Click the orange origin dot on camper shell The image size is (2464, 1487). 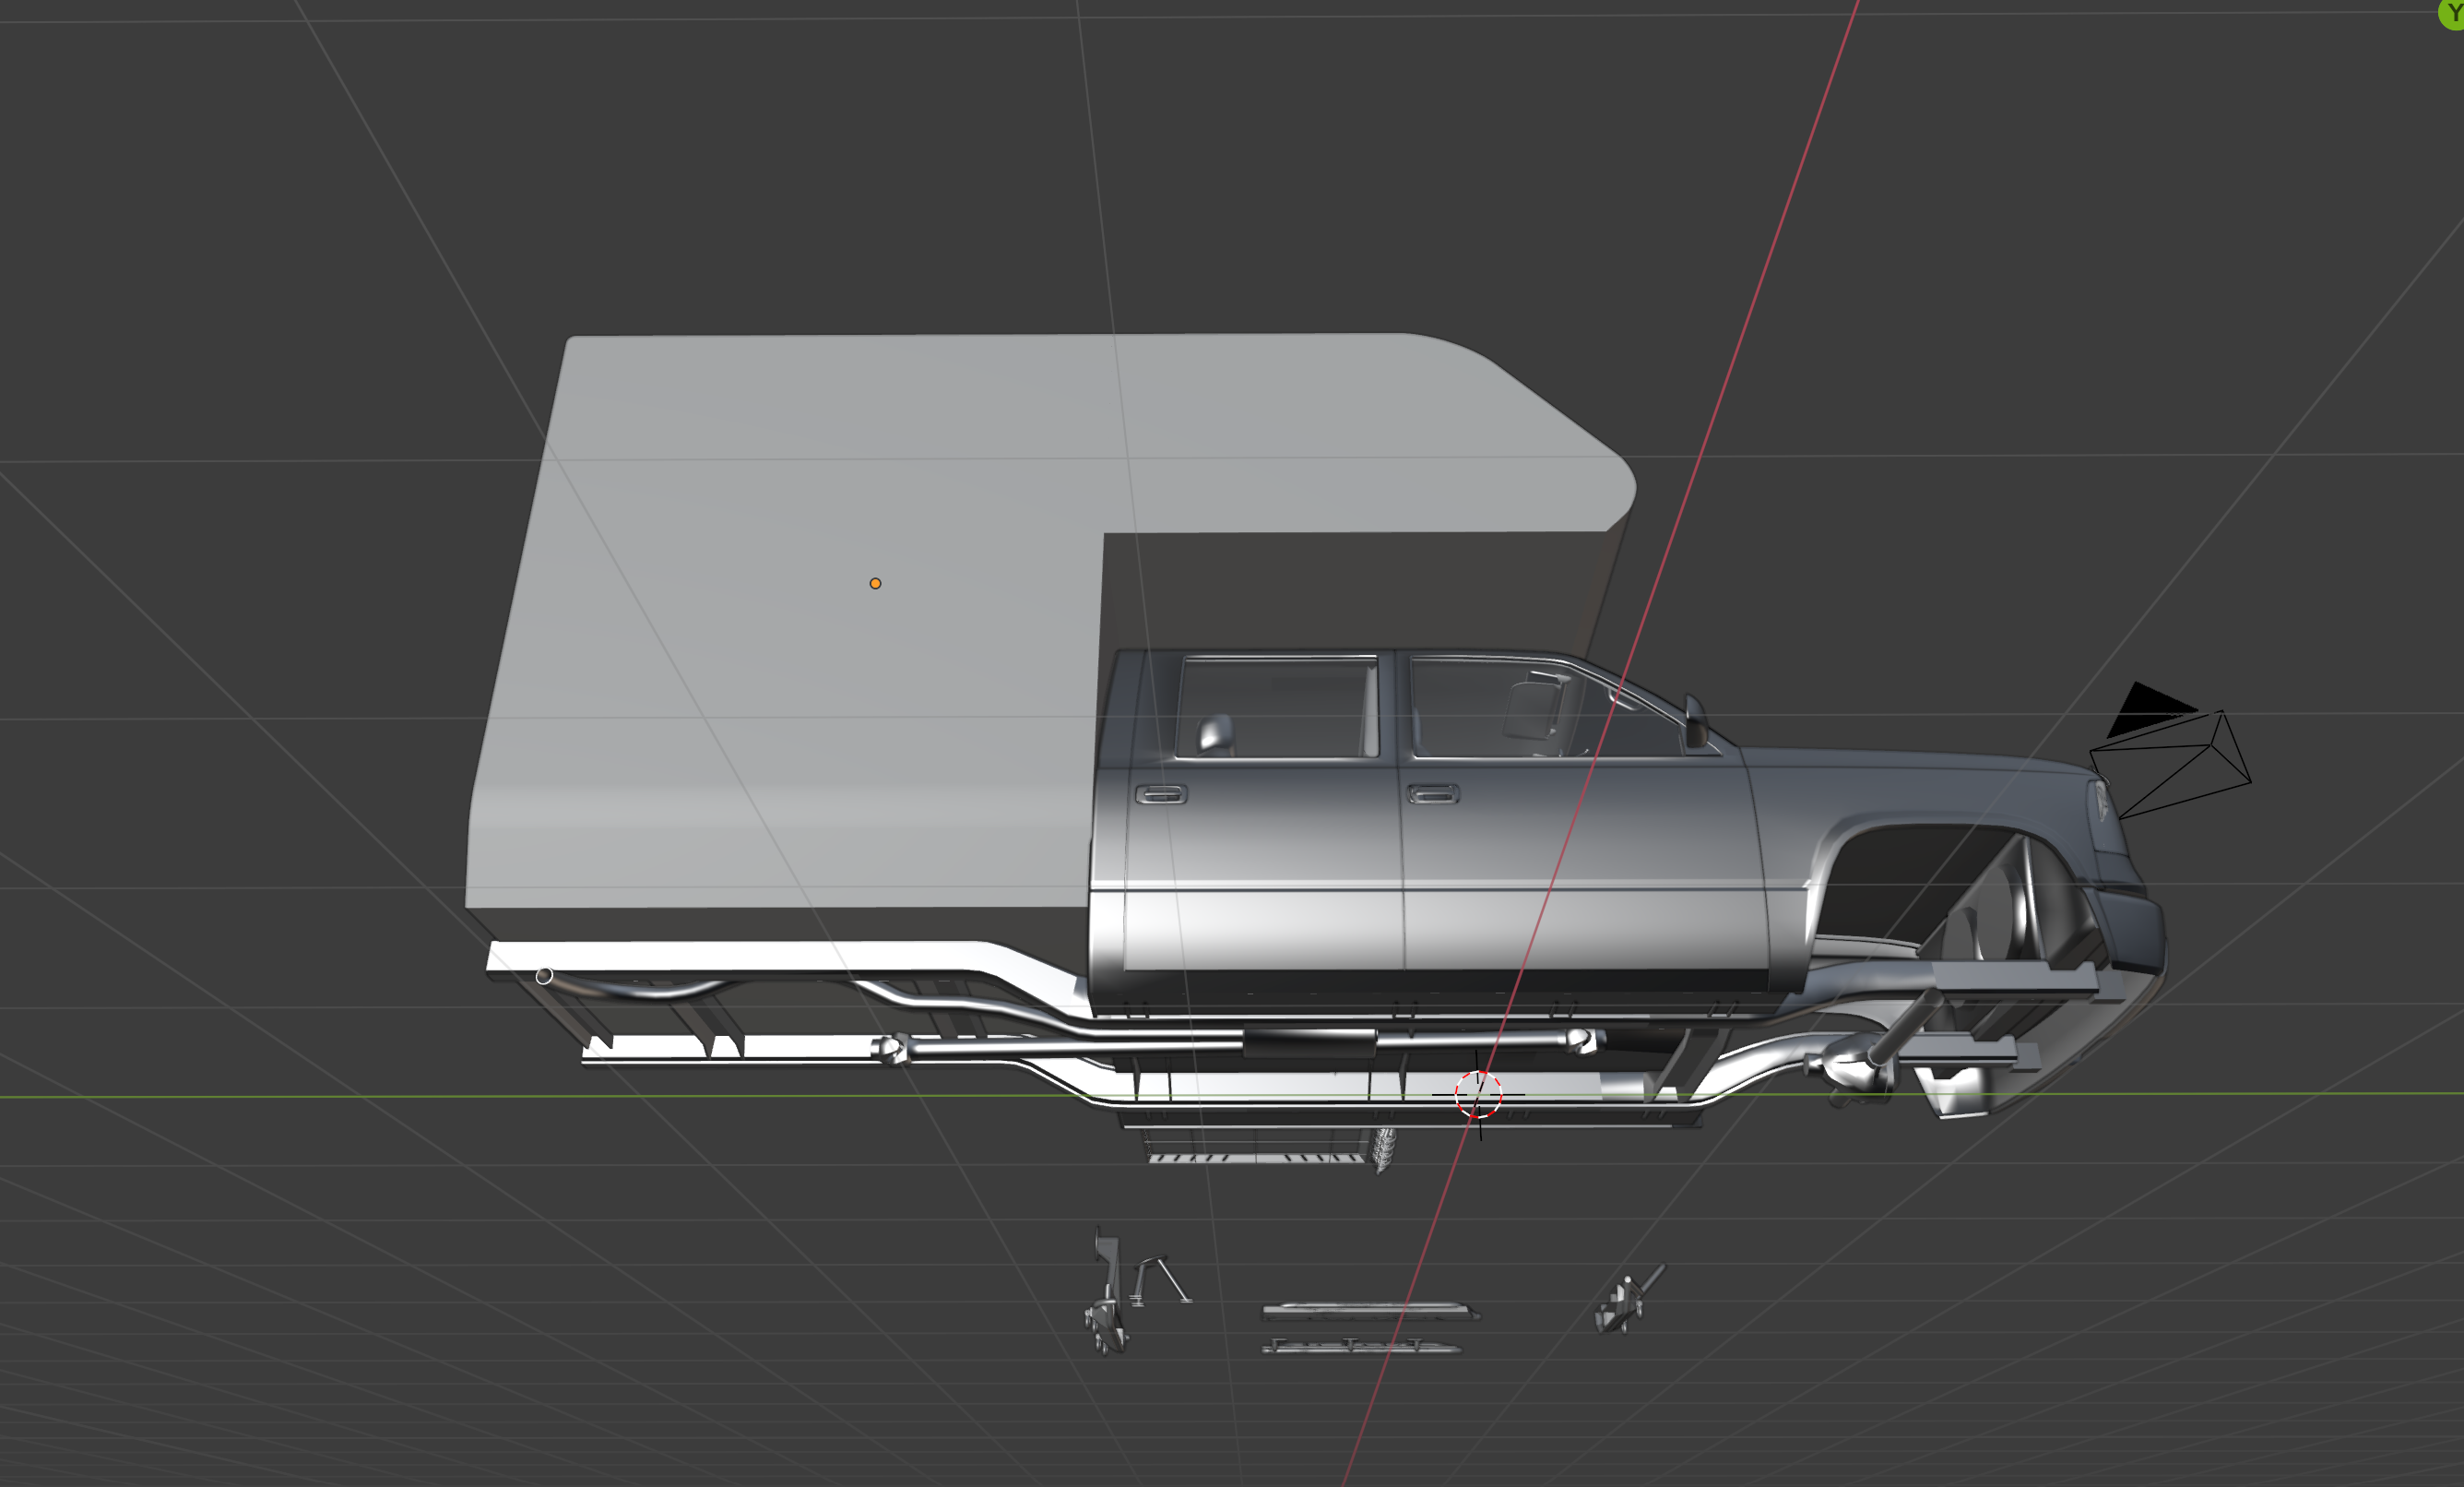pos(875,583)
